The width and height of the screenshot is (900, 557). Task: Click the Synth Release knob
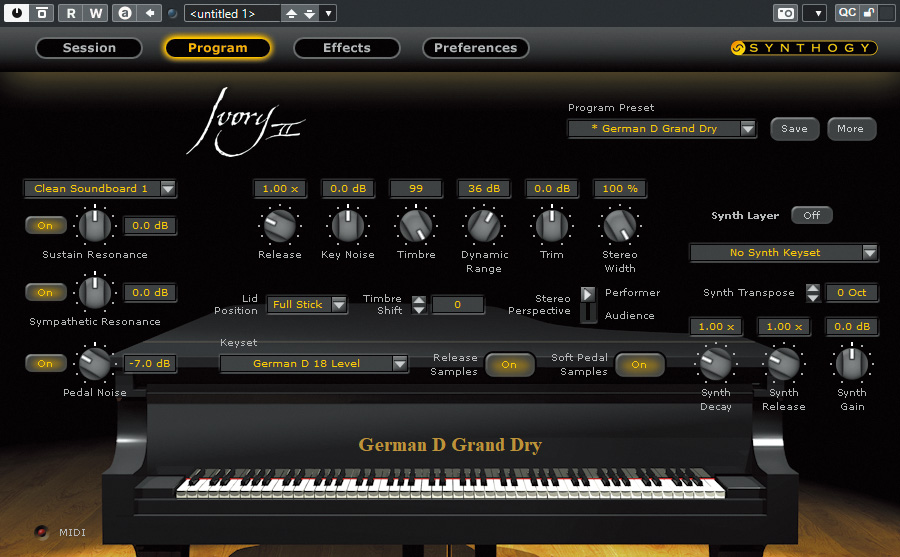783,363
